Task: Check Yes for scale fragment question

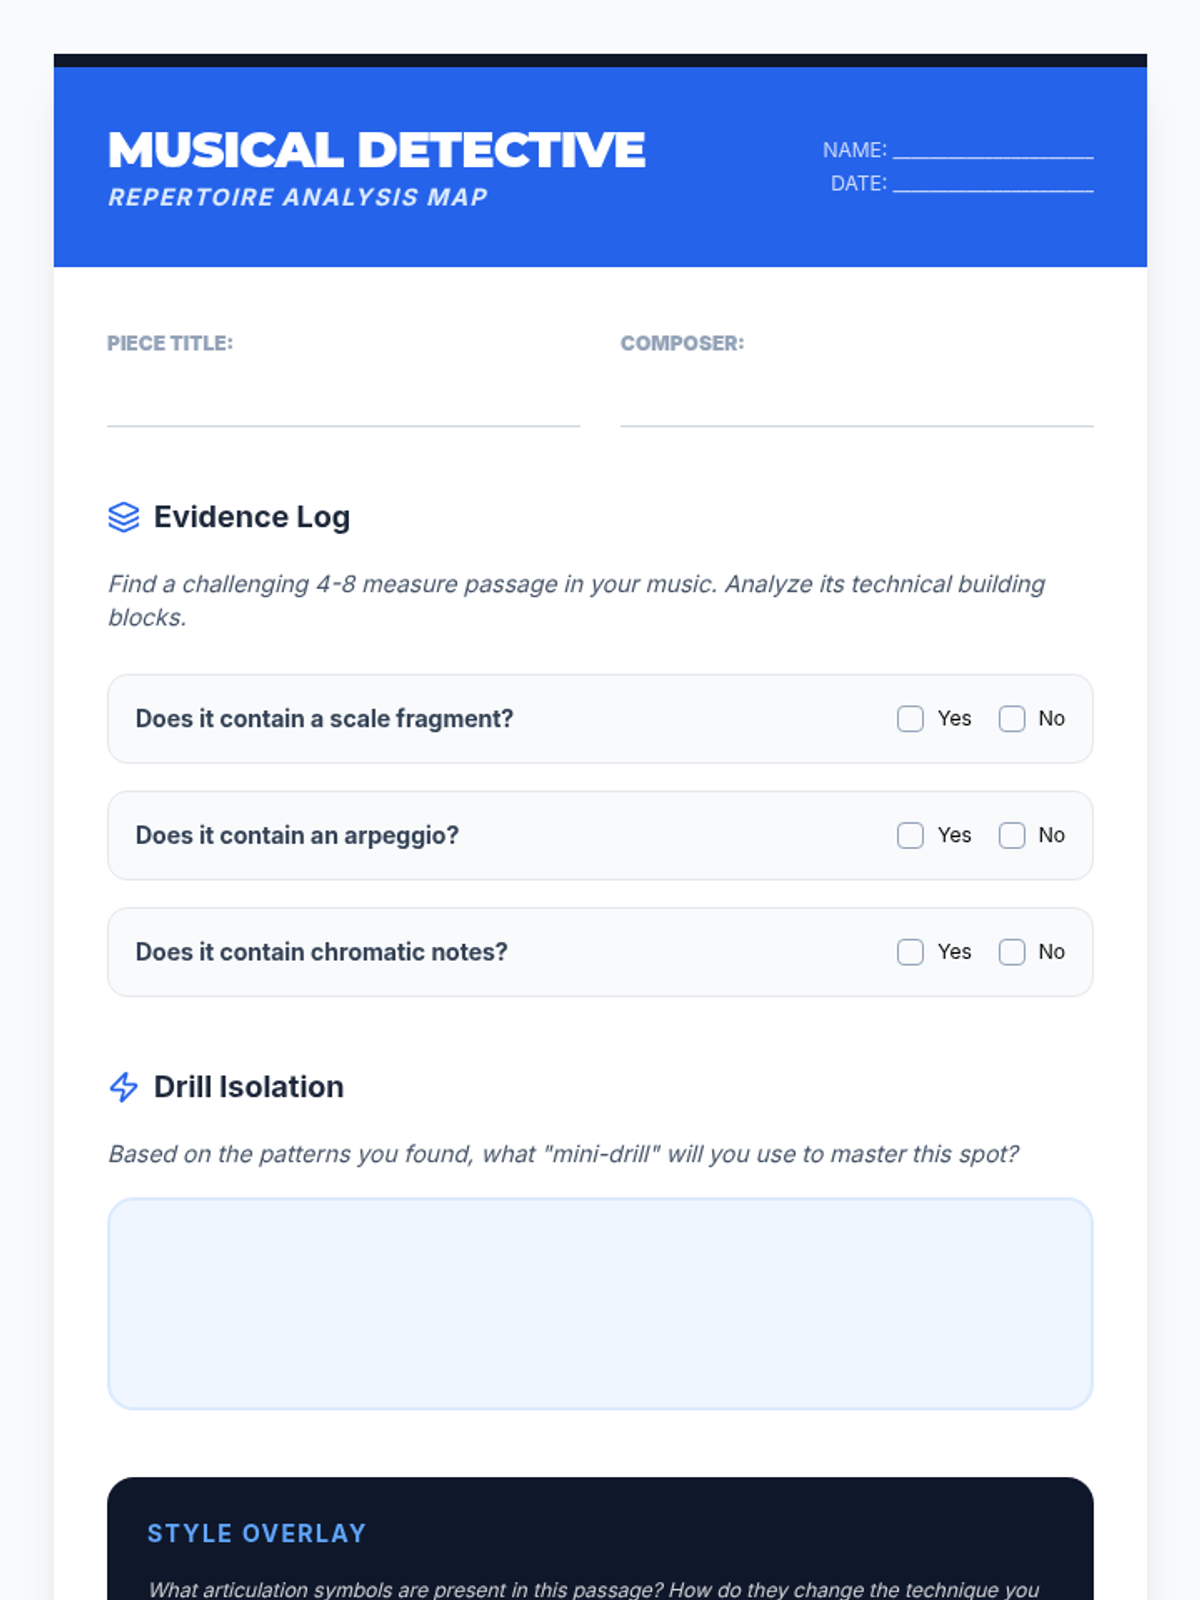Action: pyautogui.click(x=910, y=719)
